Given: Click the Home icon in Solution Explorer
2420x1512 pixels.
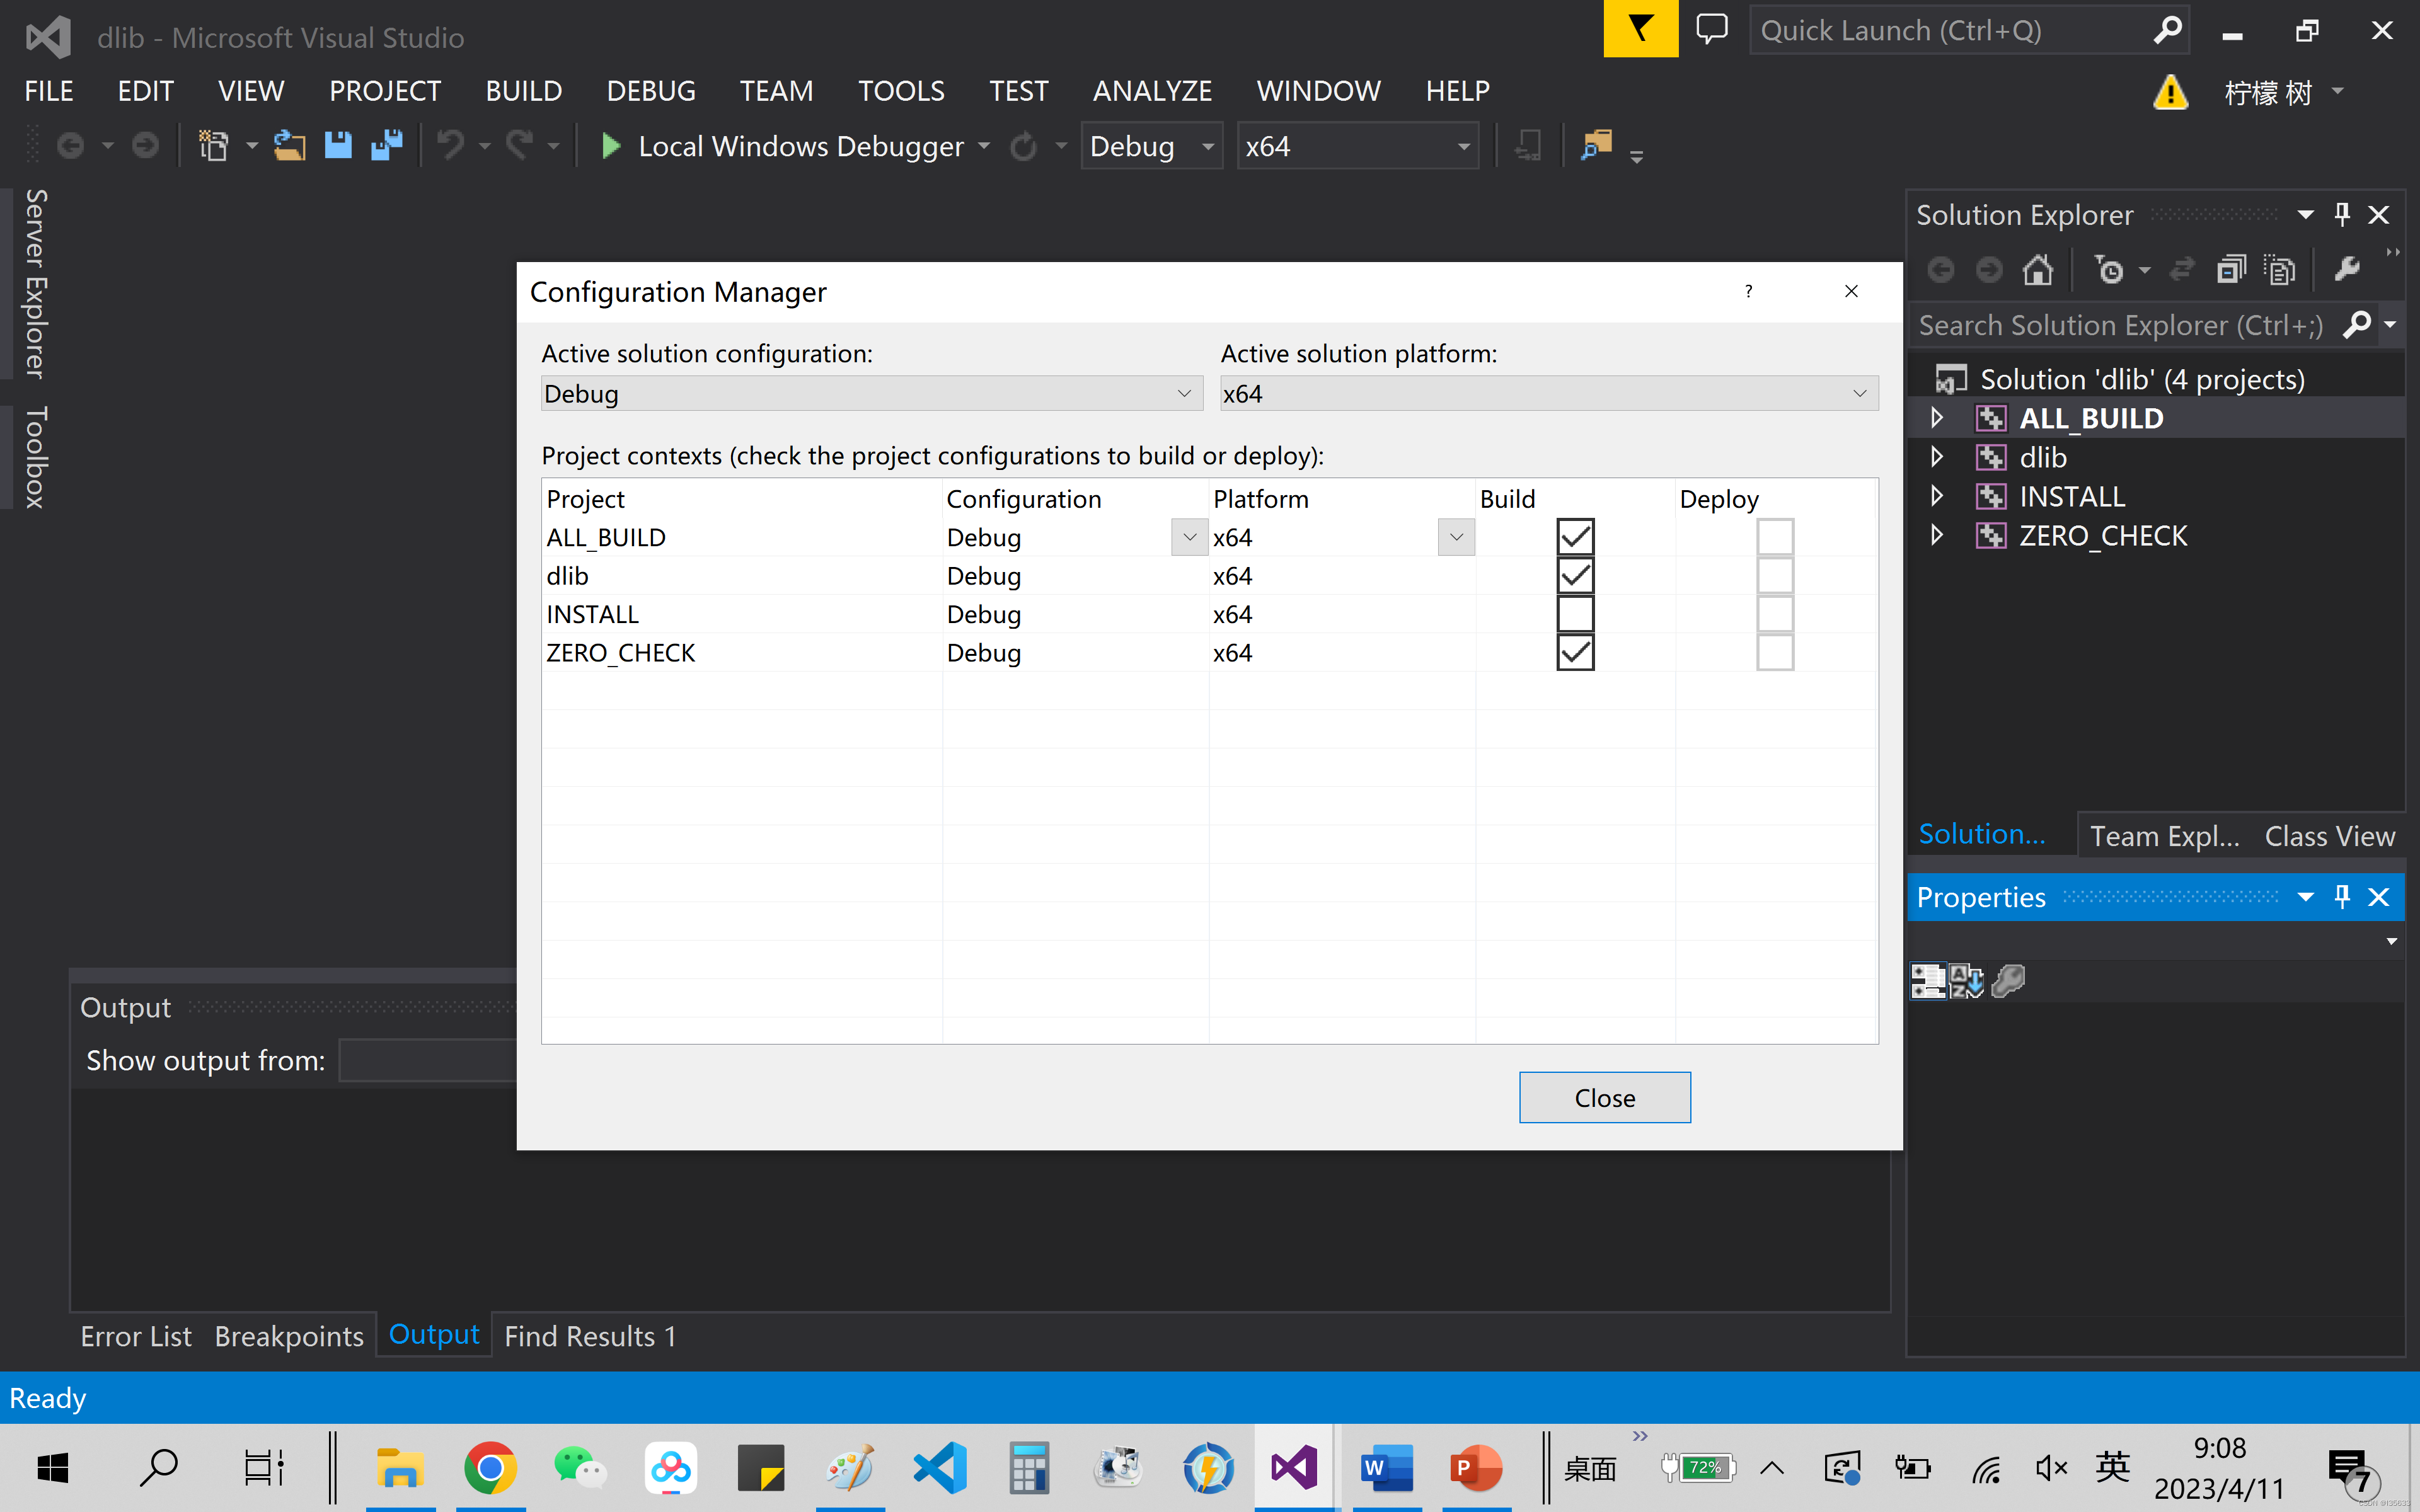Looking at the screenshot, I should [2038, 269].
